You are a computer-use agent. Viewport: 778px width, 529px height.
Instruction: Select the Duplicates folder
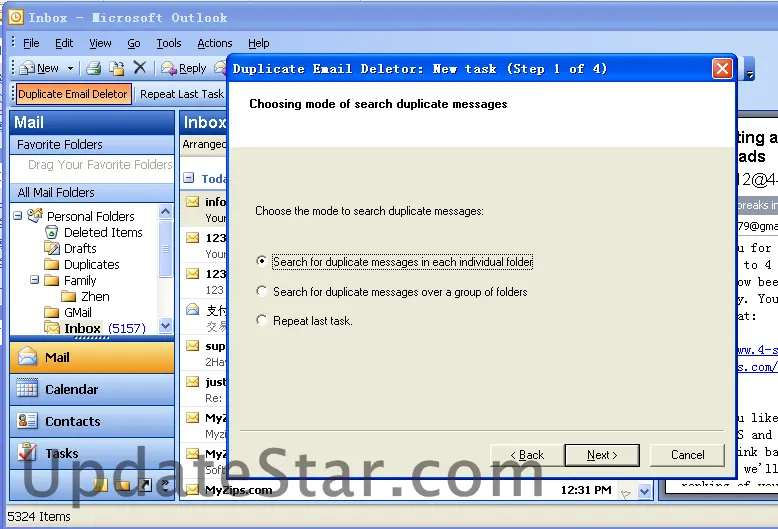91,264
